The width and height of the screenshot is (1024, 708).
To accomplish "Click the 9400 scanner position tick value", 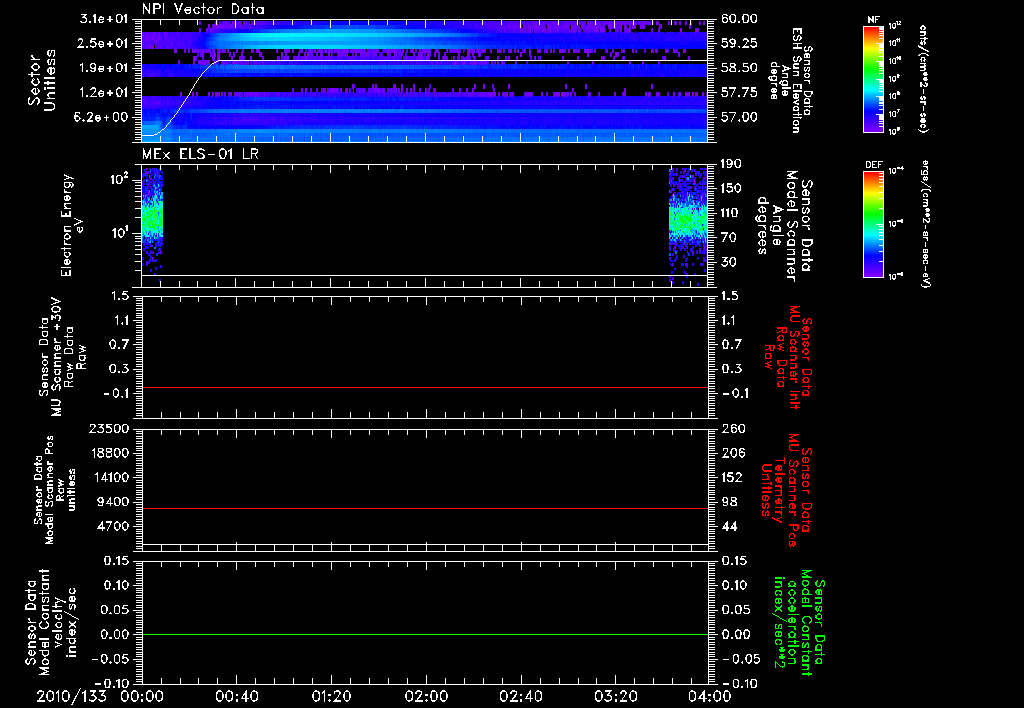I will click(113, 502).
